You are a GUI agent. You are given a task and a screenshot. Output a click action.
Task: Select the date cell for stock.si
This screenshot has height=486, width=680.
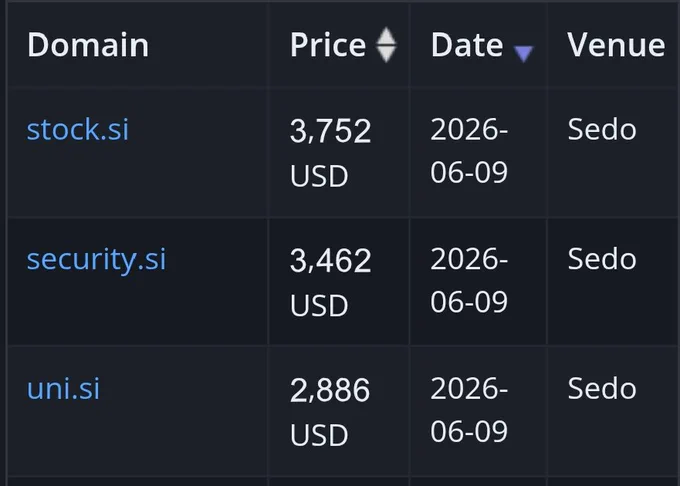[x=469, y=150]
